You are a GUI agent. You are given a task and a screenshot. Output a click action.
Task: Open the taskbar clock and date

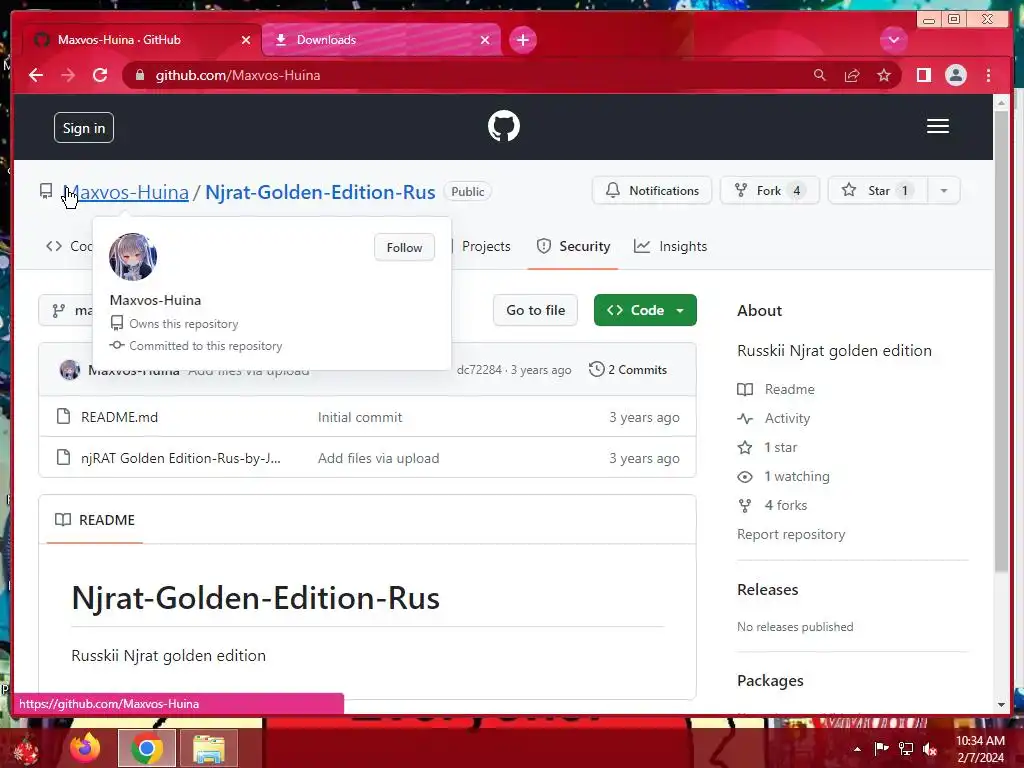[x=980, y=749]
